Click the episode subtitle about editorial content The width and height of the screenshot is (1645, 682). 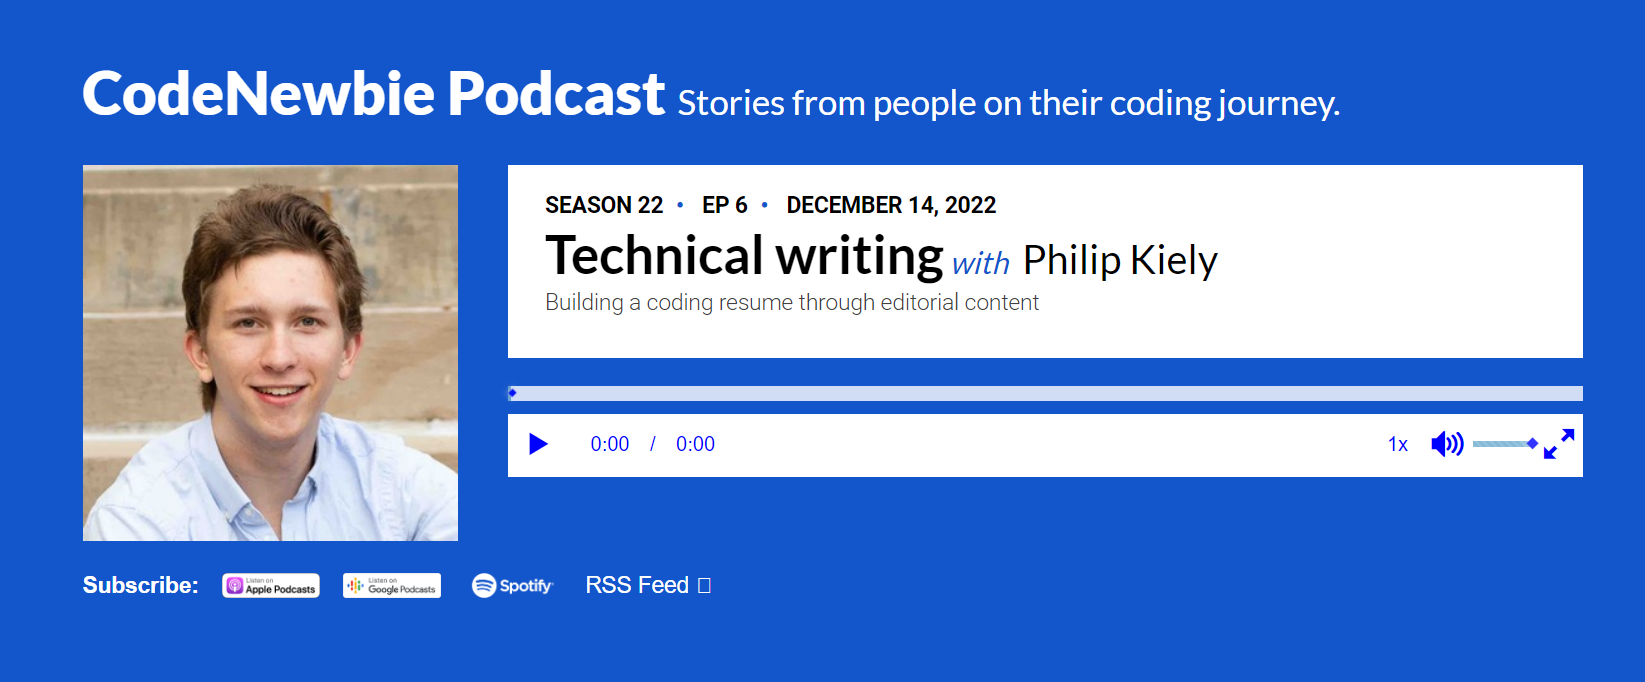(x=792, y=302)
